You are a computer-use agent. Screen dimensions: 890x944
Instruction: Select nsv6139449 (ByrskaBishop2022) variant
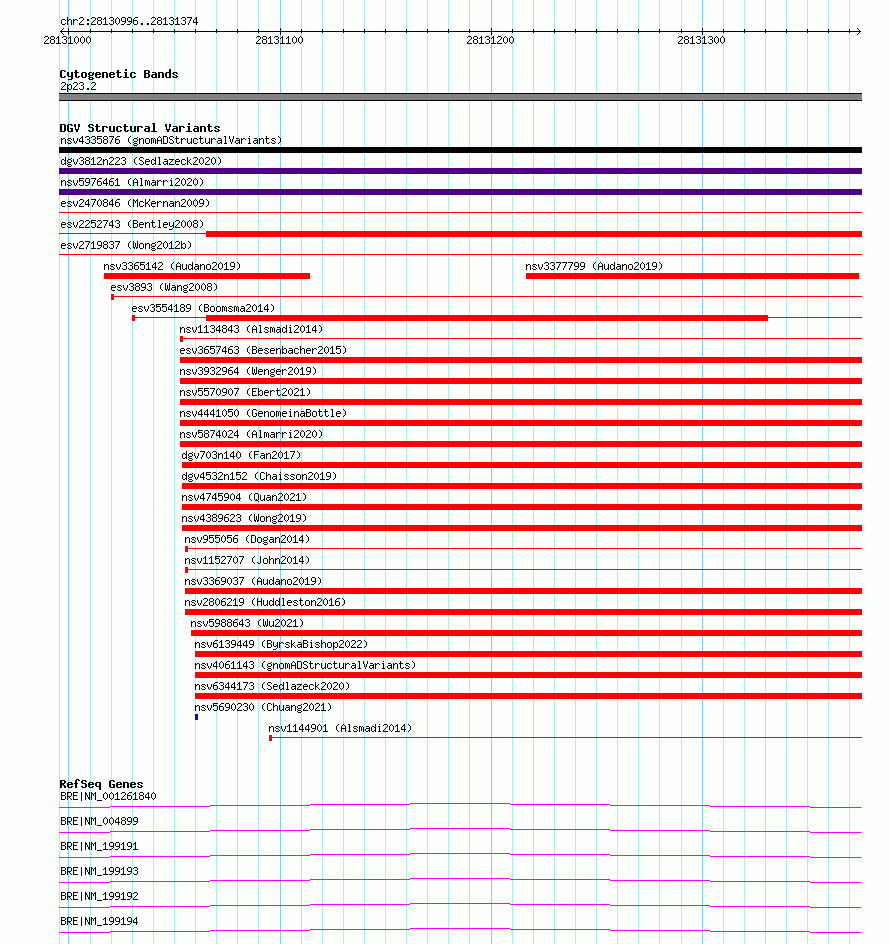pos(281,645)
